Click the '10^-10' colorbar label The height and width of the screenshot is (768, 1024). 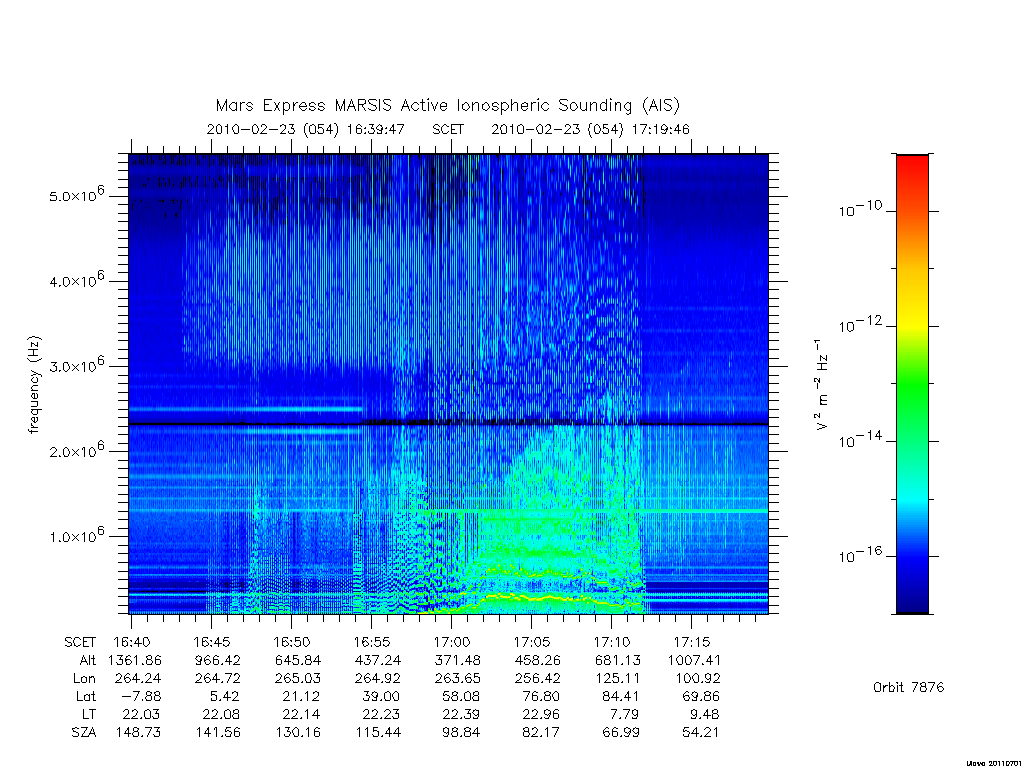coord(859,209)
